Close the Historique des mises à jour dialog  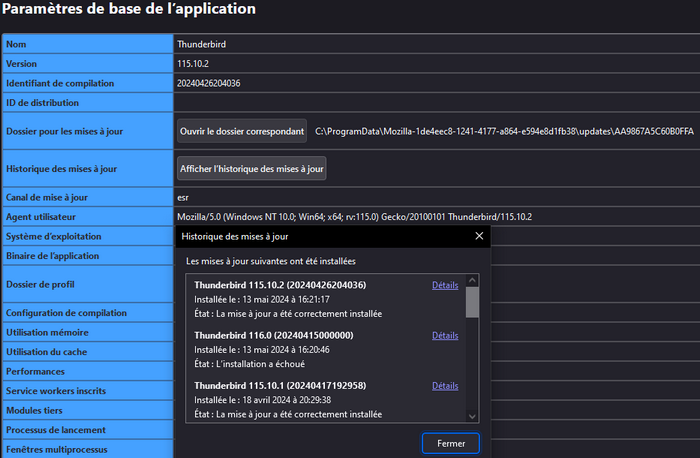[479, 236]
